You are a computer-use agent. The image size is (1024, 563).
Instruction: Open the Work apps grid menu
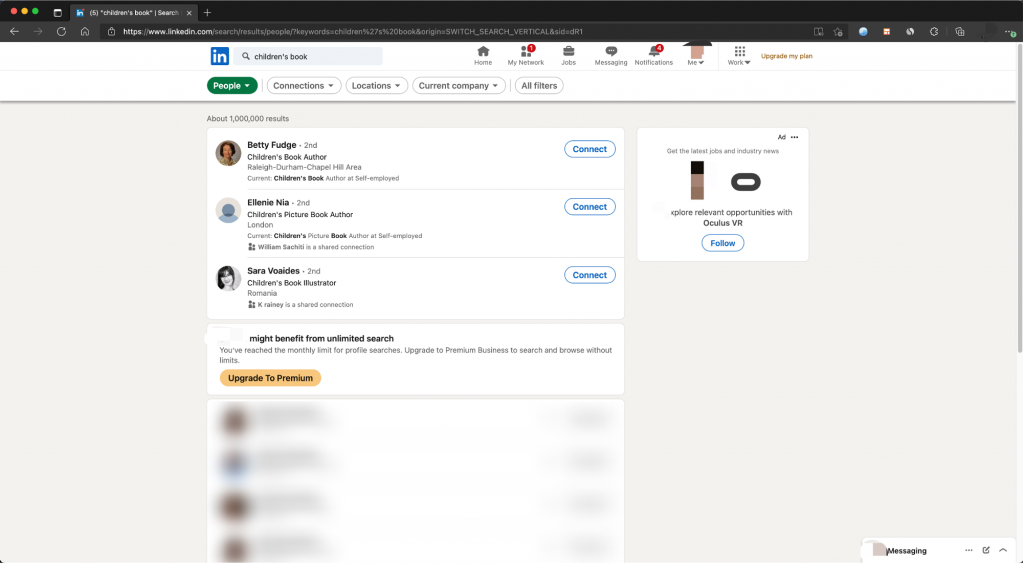coord(739,55)
